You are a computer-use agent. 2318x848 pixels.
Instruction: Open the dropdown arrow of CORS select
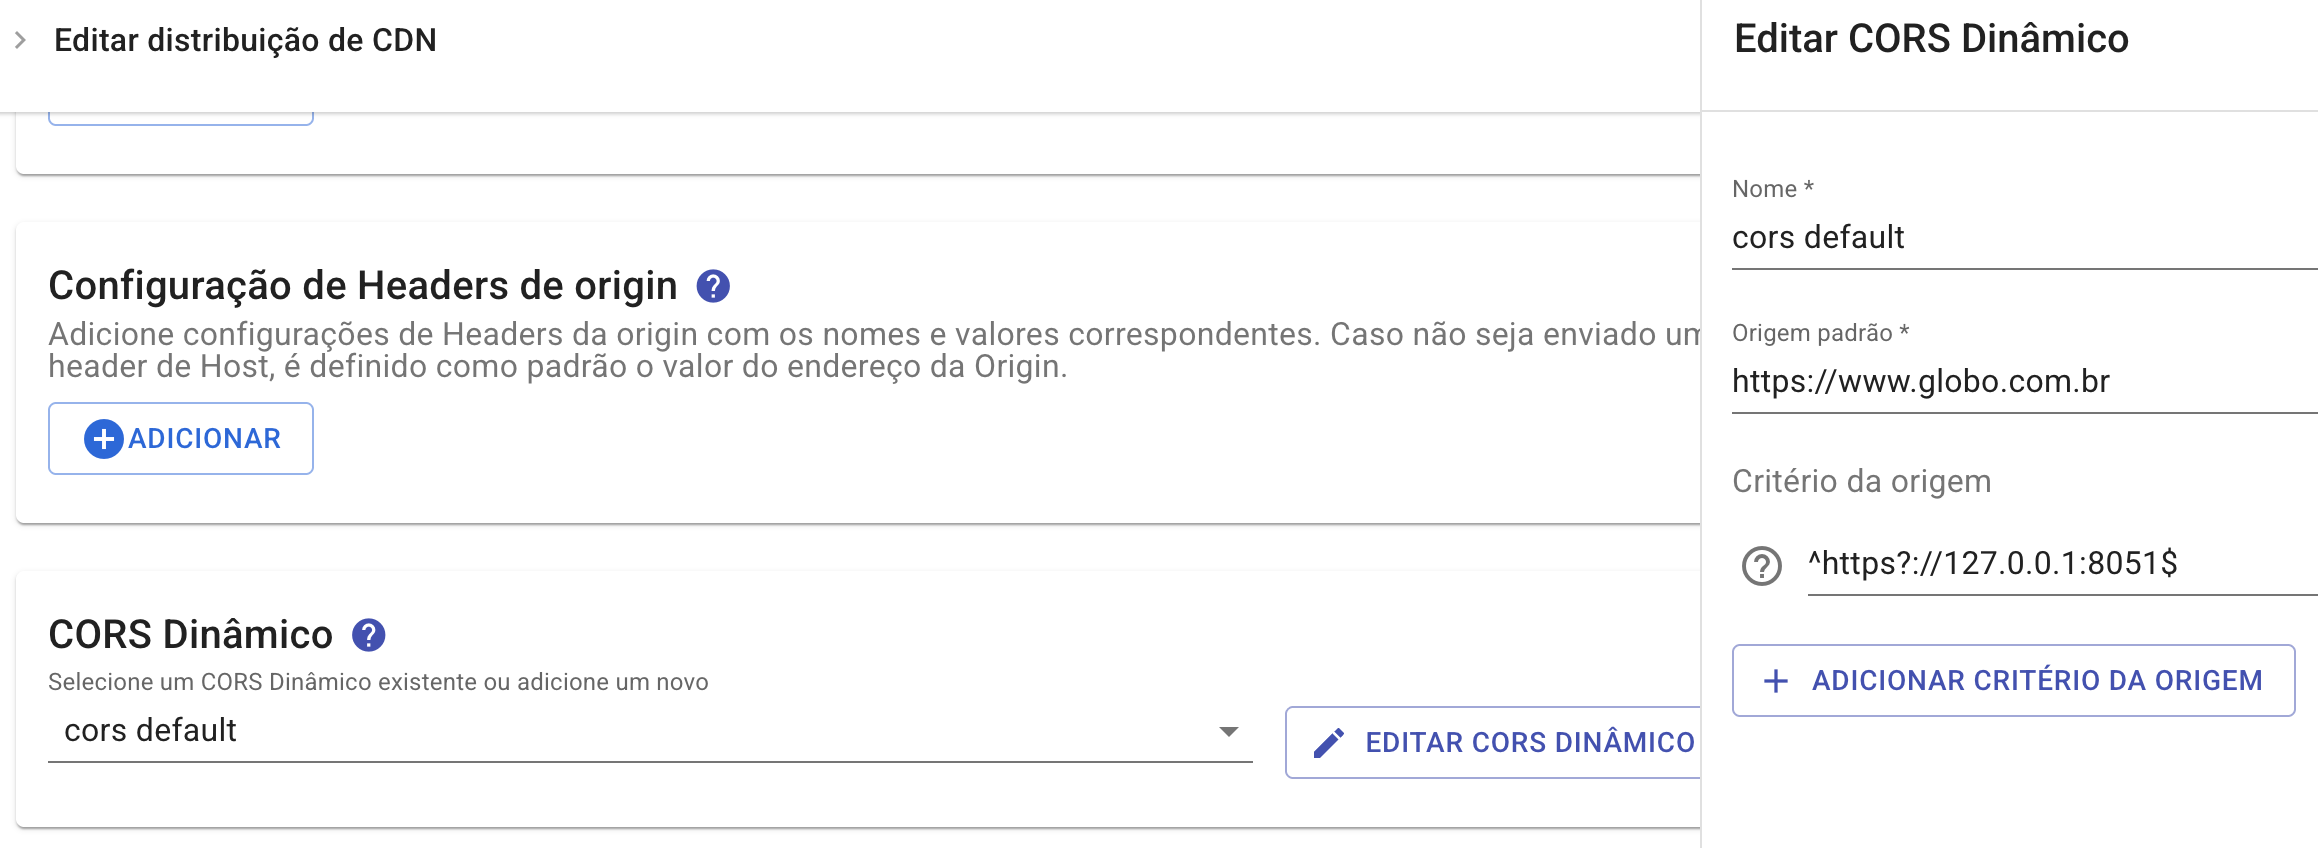click(1229, 731)
